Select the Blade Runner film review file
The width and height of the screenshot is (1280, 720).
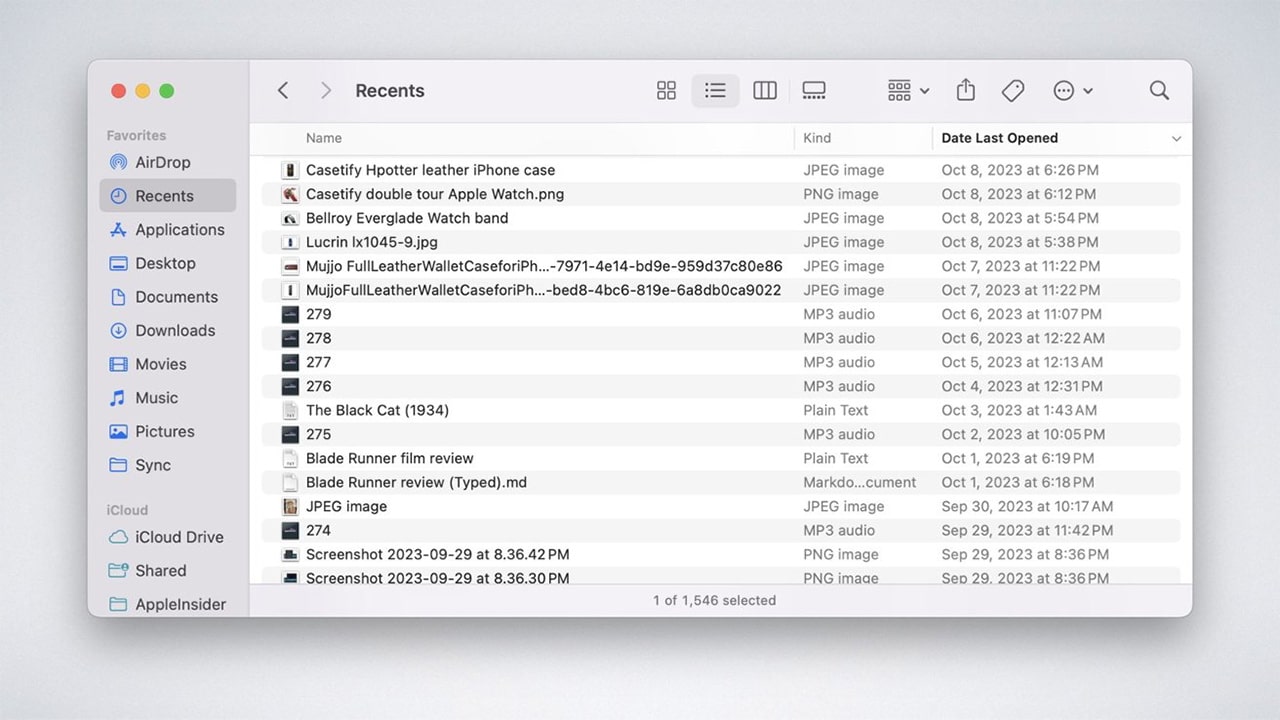pyautogui.click(x=389, y=458)
